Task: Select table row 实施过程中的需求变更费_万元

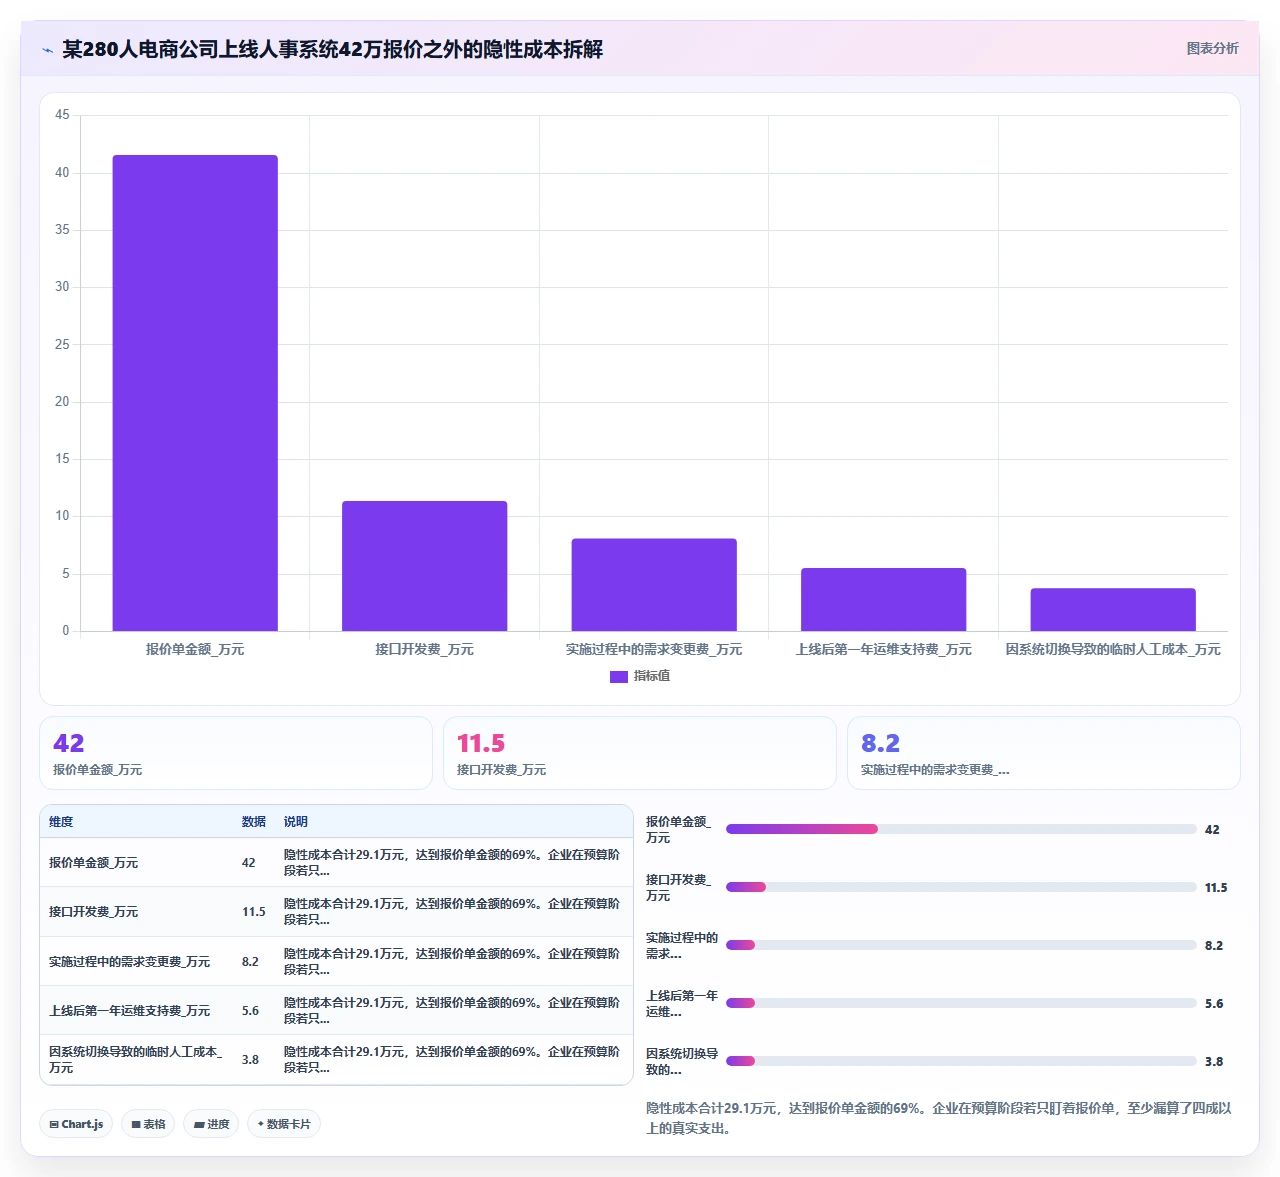Action: point(336,961)
